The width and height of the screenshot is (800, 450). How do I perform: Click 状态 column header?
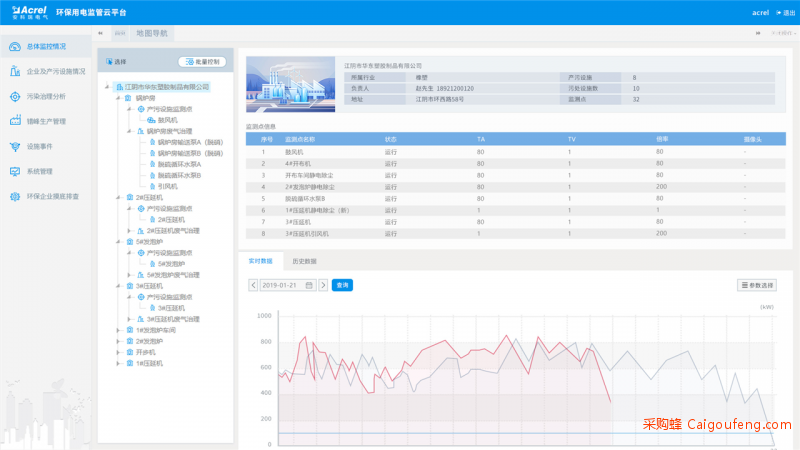(x=391, y=139)
